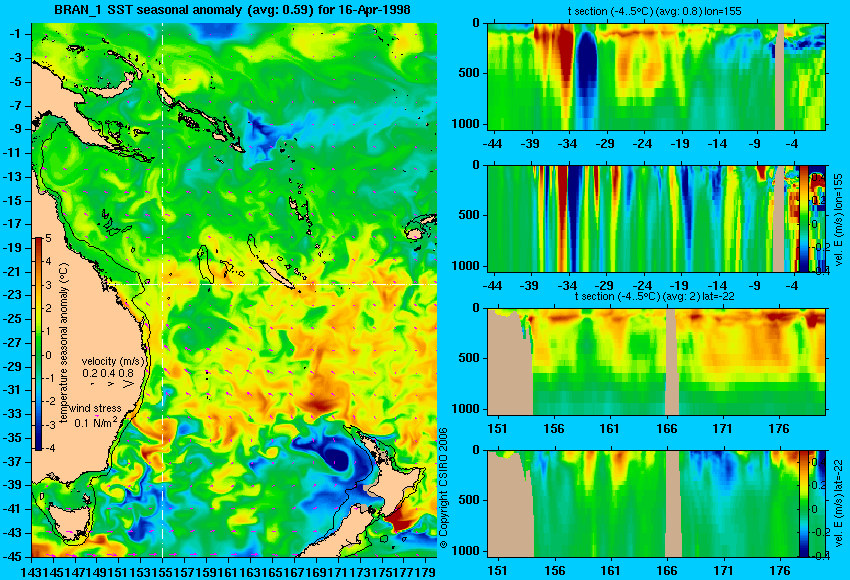Click the lat=-22 velocity color bar

(803, 504)
